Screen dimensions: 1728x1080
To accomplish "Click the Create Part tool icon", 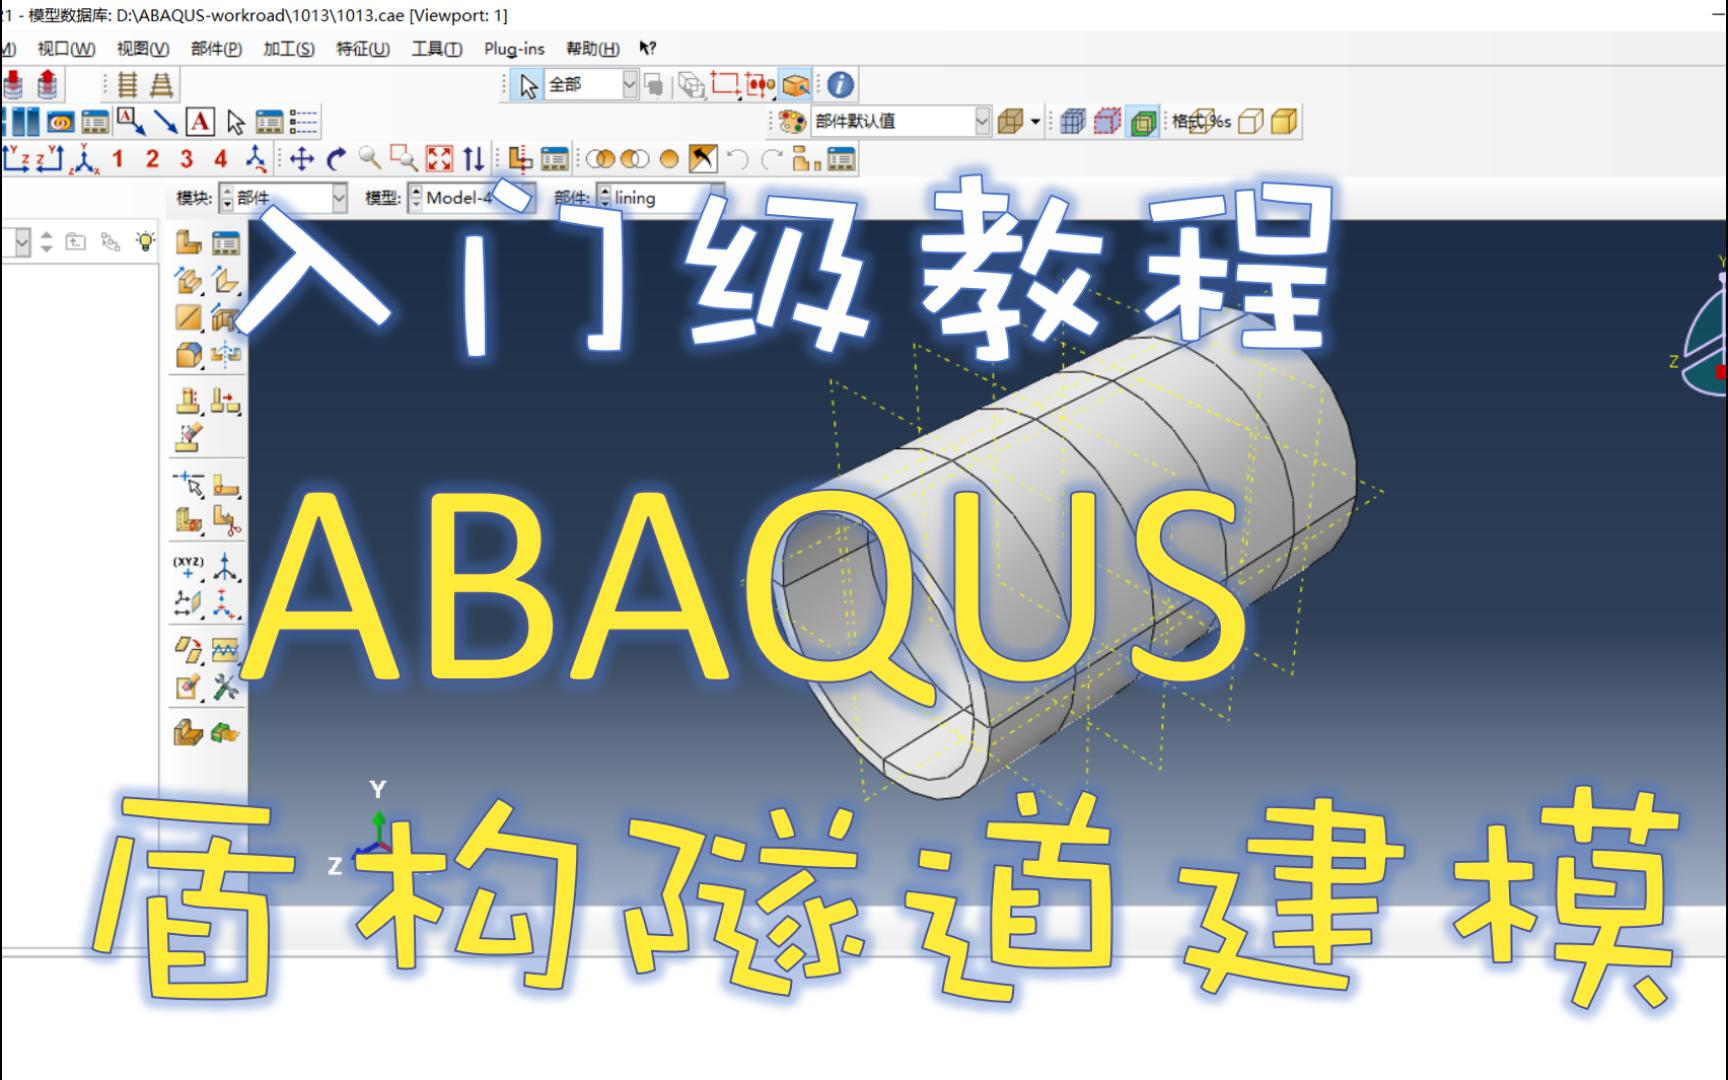I will [189, 243].
